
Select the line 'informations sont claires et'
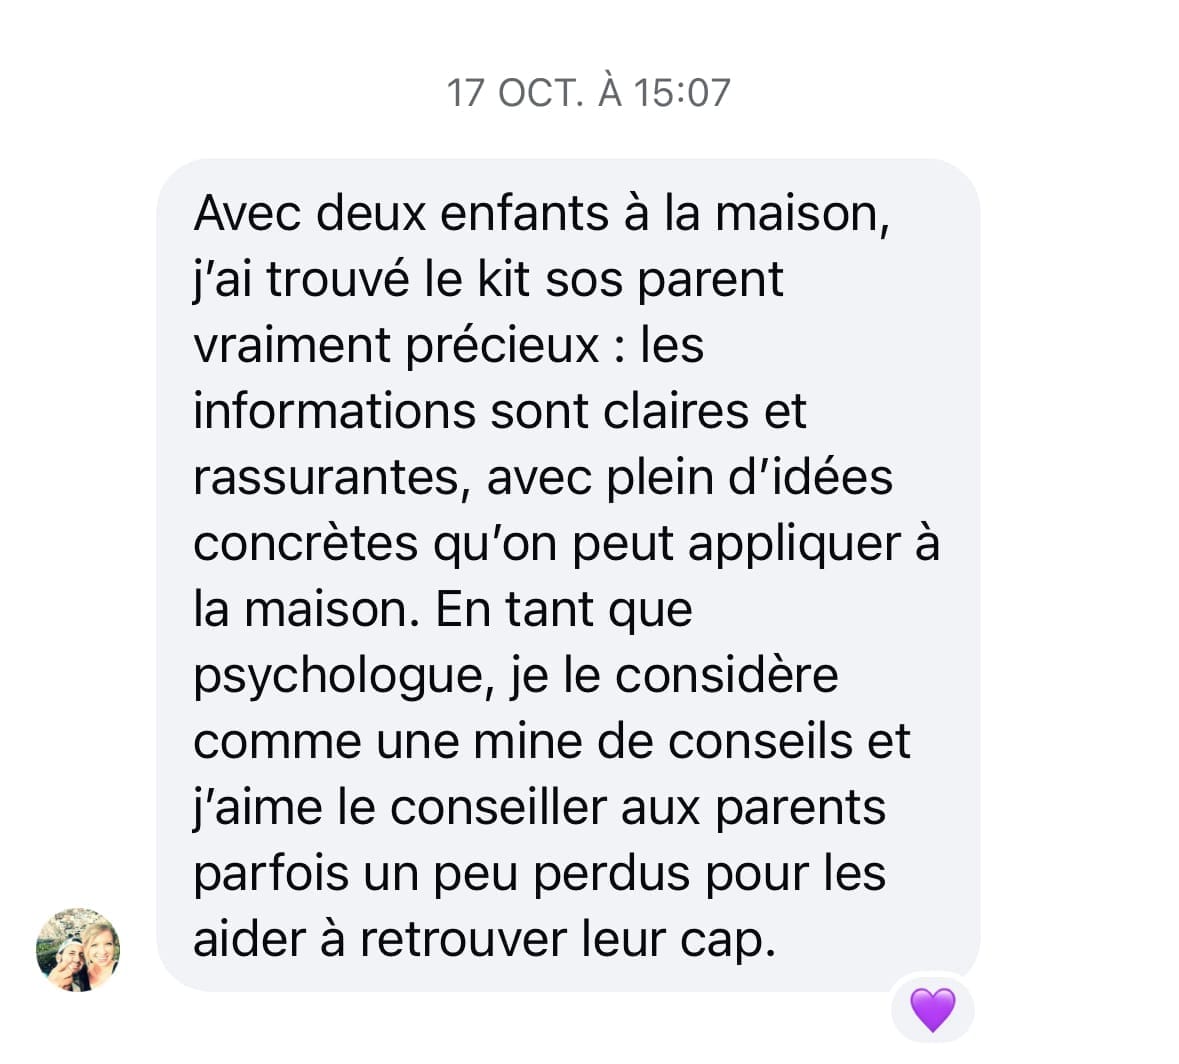pos(500,411)
